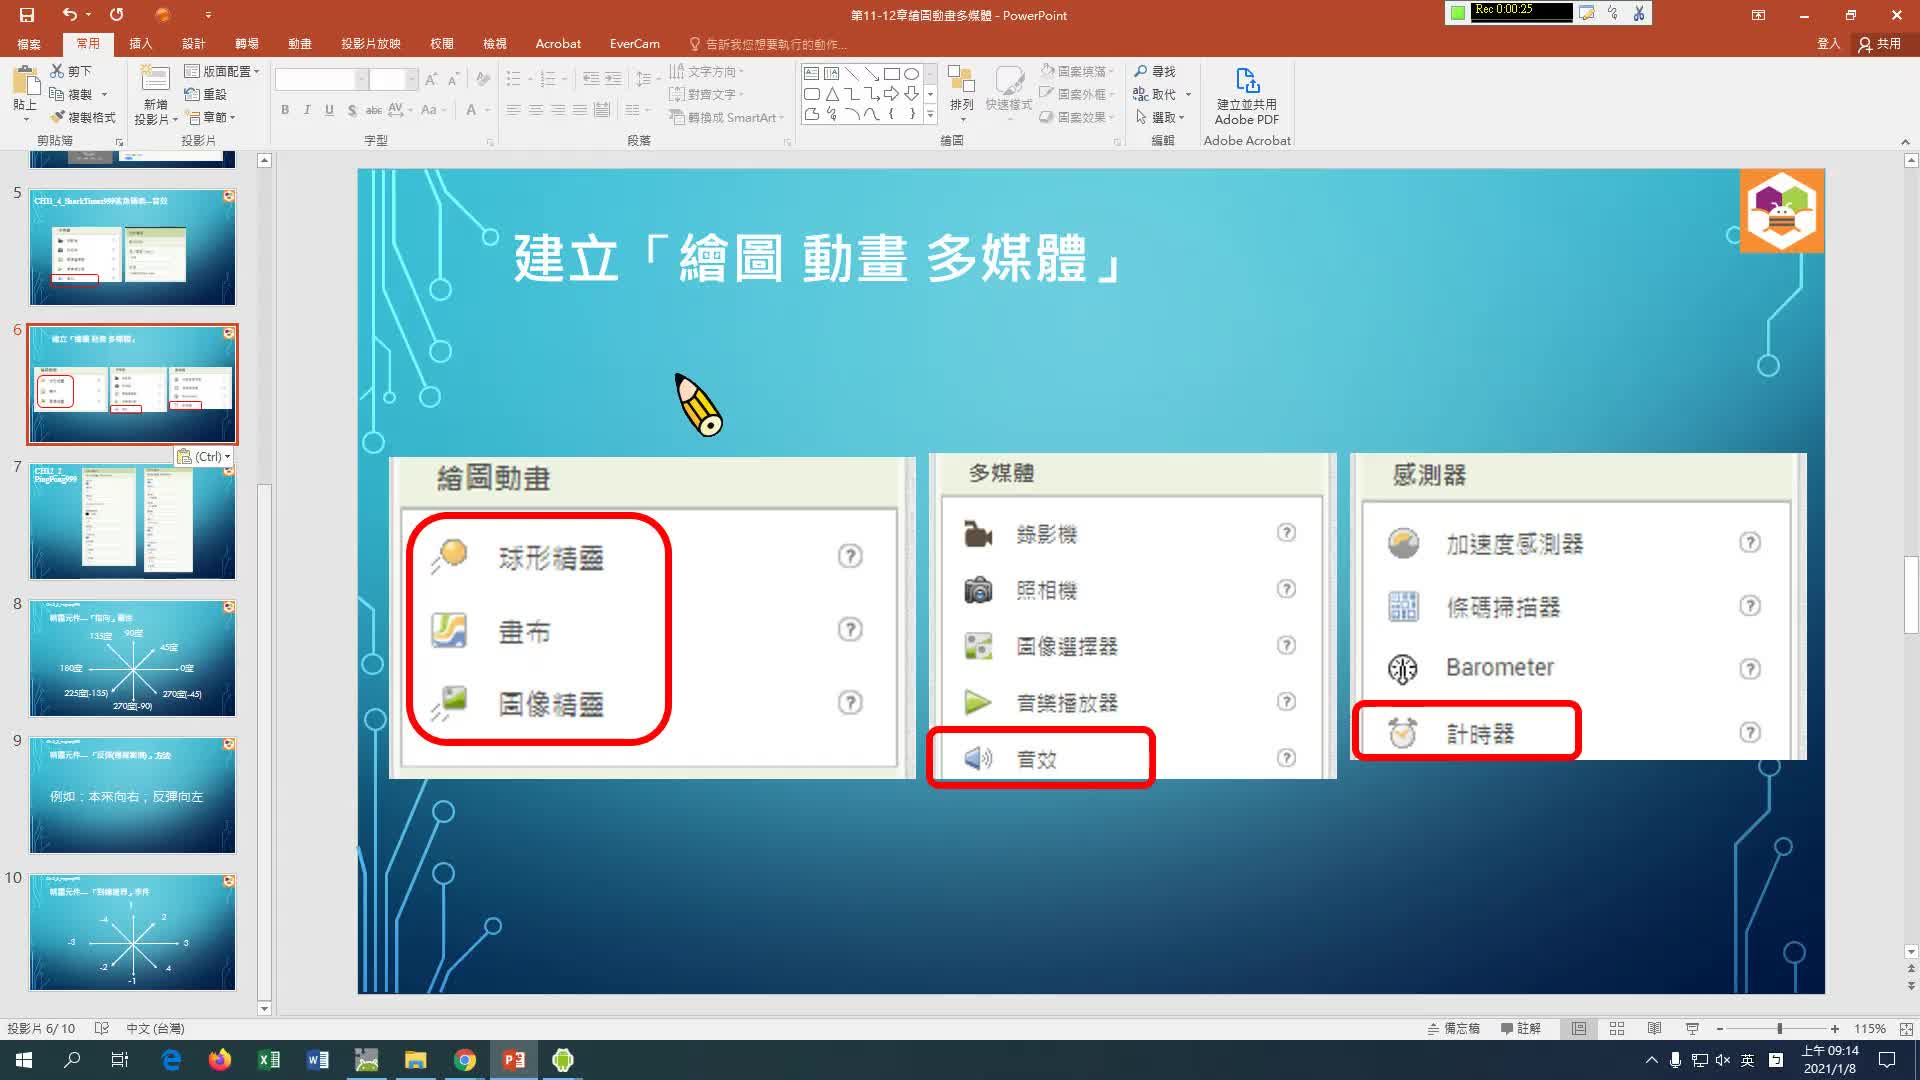Click Tell me what you want to do
This screenshot has height=1080, width=1920.
coord(768,44)
